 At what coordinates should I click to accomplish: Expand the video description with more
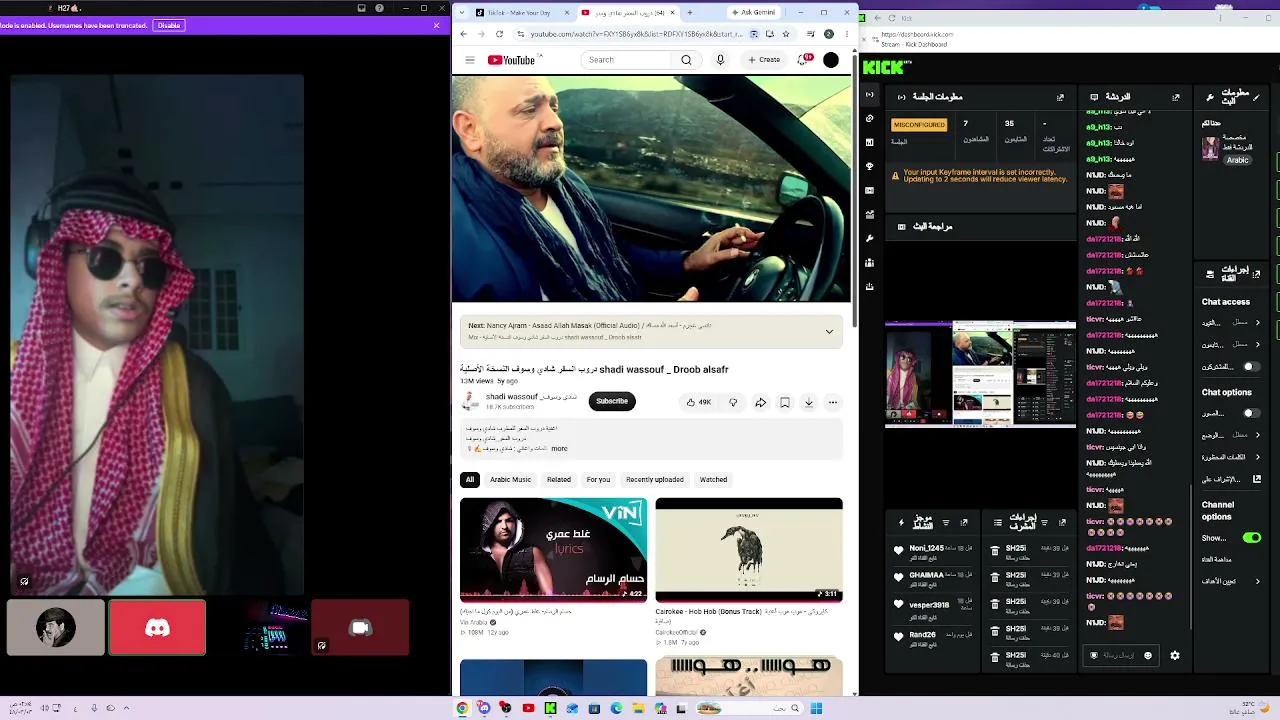[x=559, y=449]
